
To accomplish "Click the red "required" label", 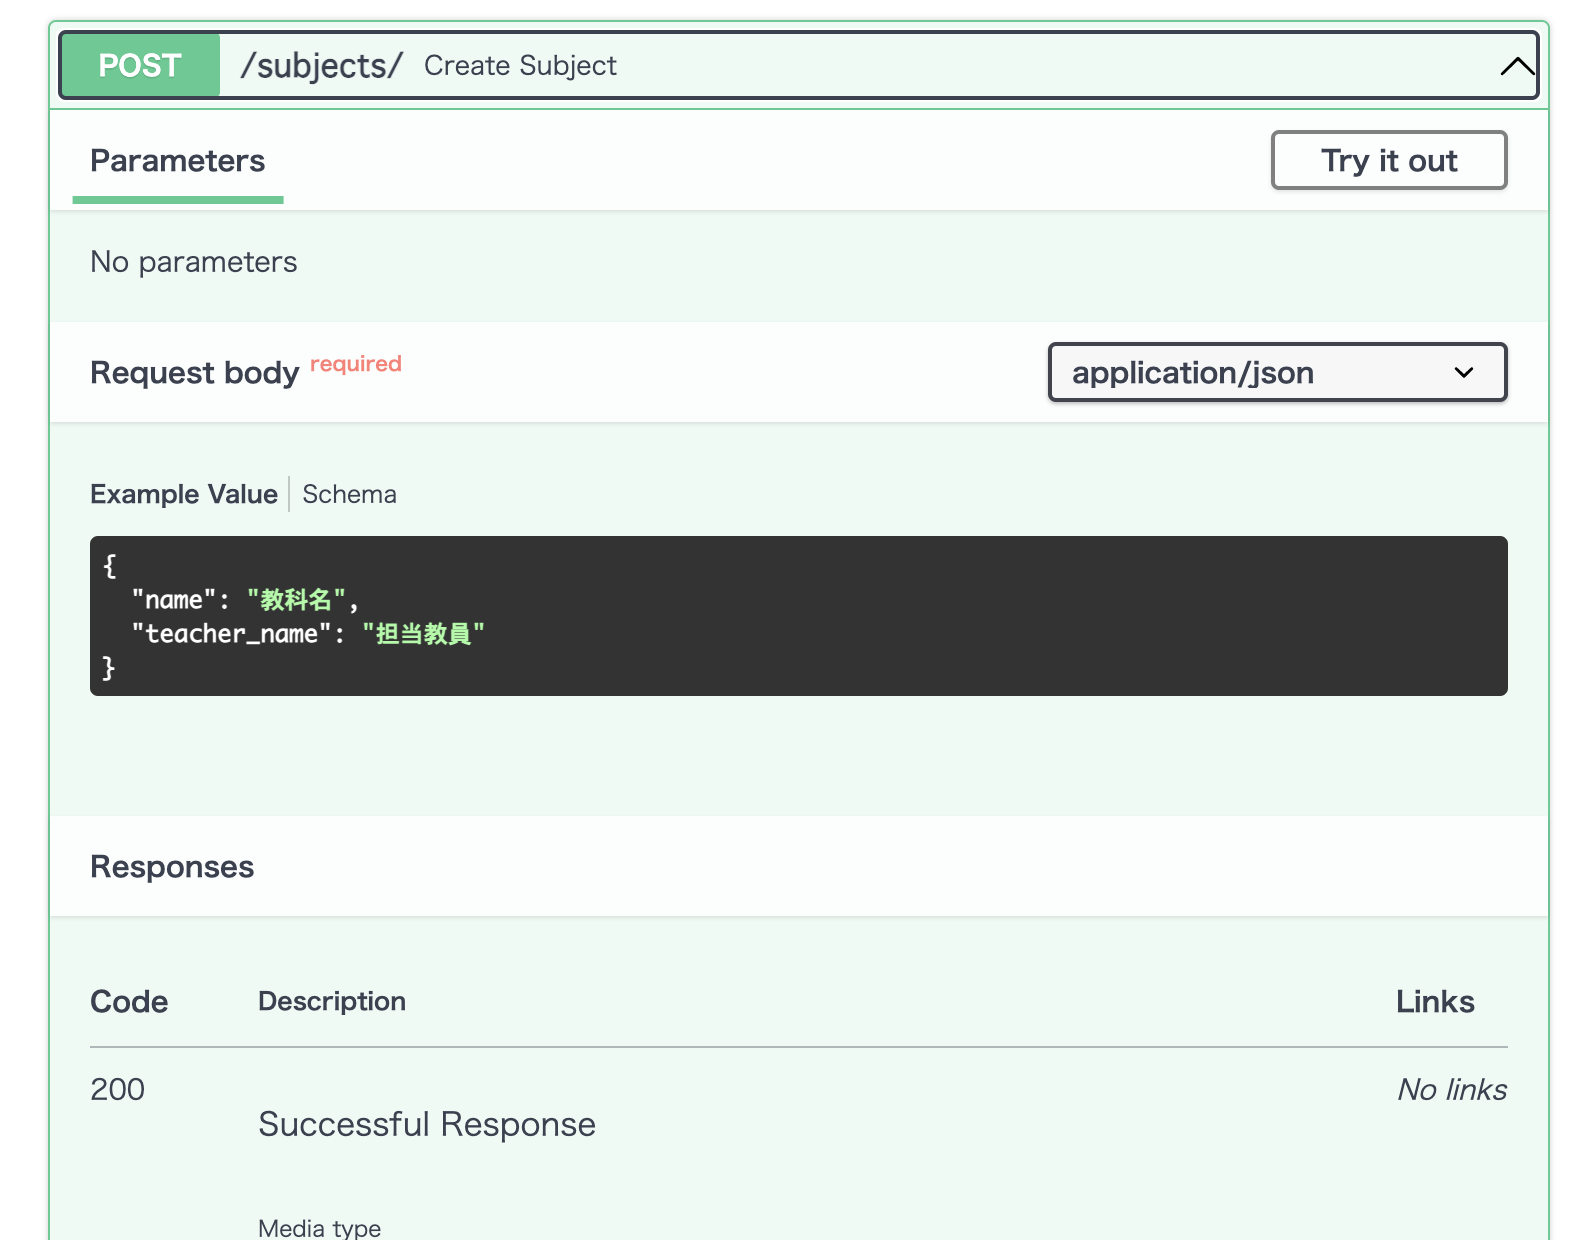I will click(356, 364).
